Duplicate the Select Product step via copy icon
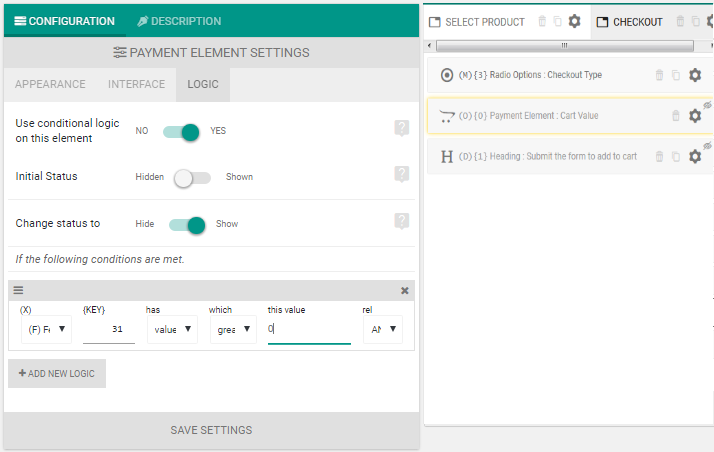 (557, 21)
